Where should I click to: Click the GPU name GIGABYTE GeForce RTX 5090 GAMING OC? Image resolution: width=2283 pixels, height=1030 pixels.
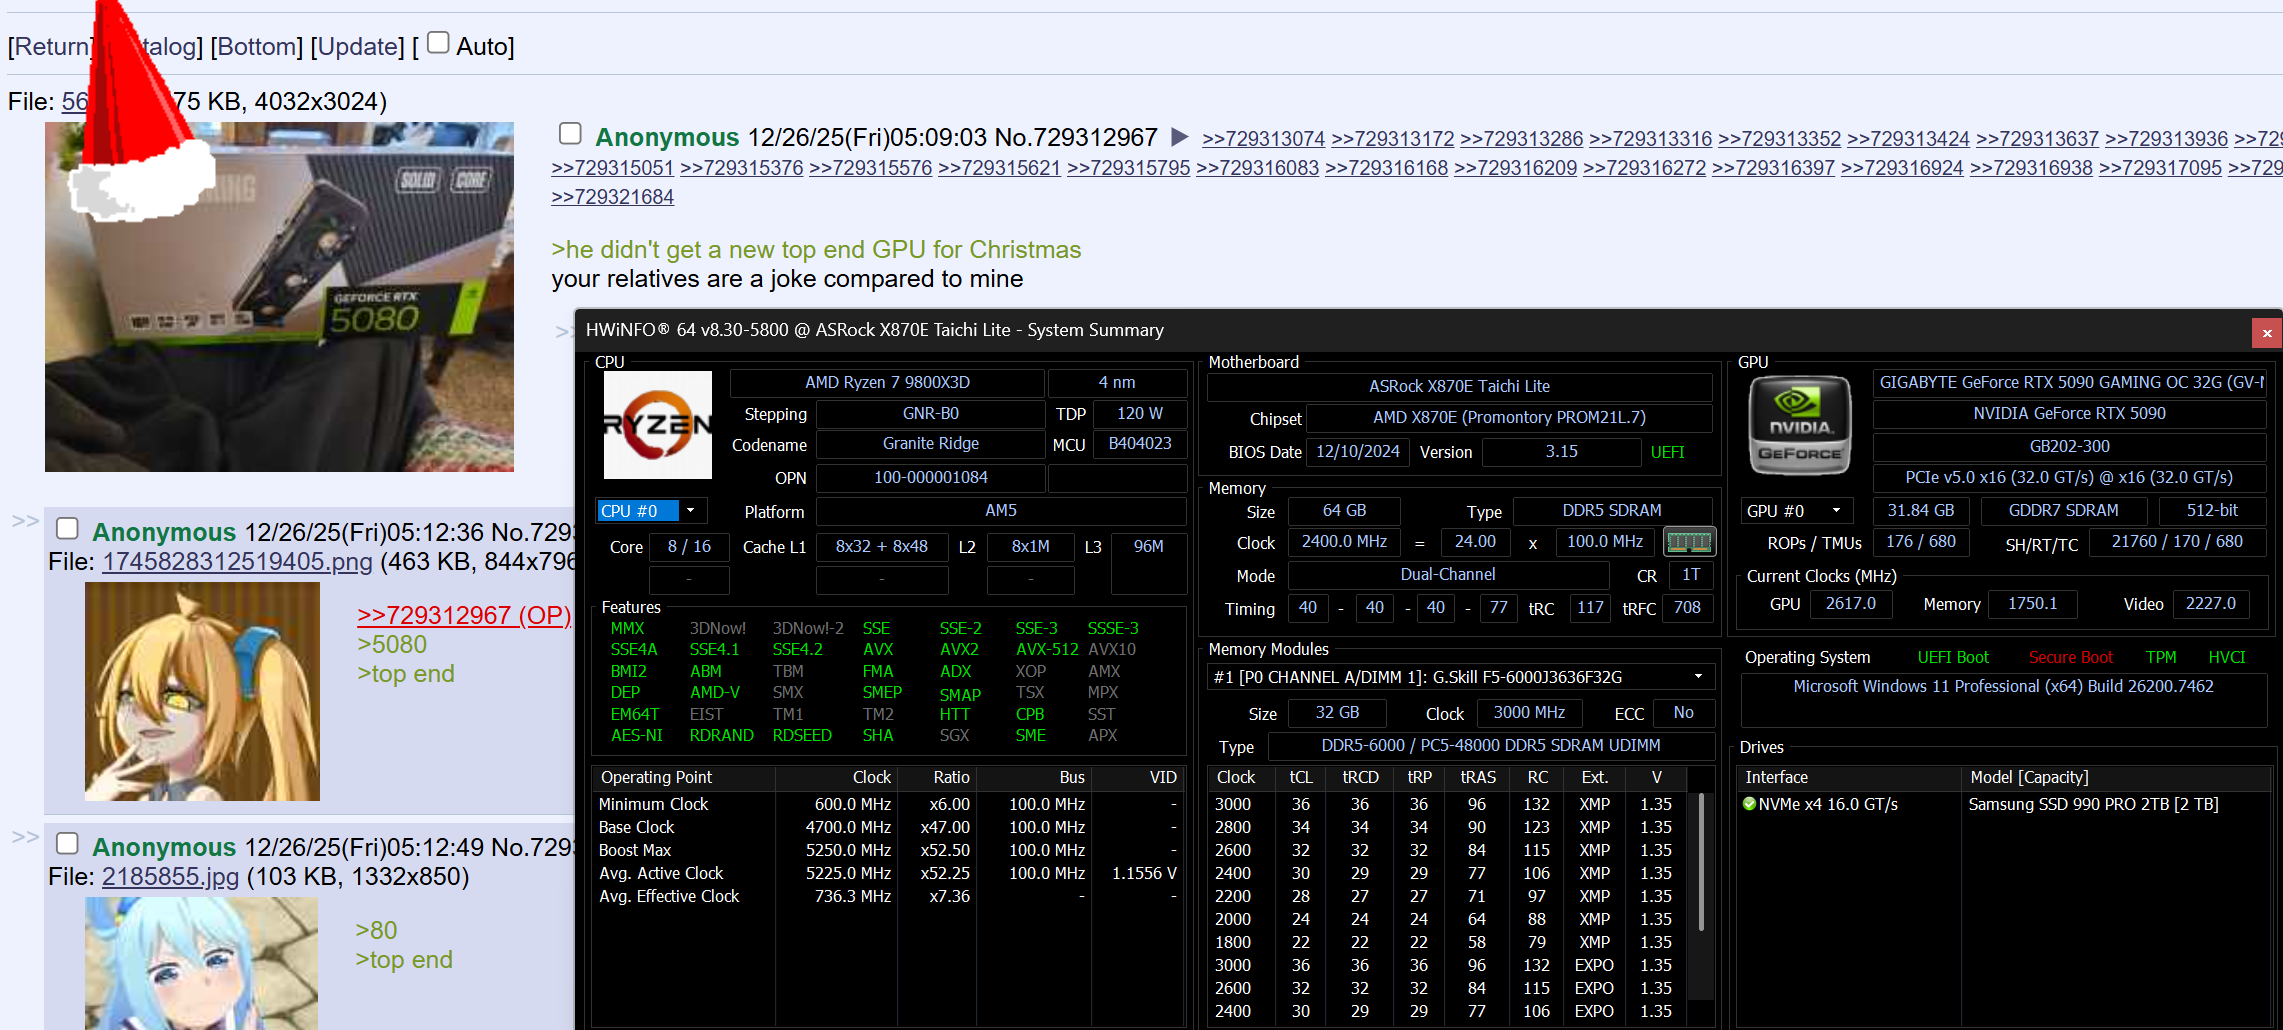(x=2069, y=383)
